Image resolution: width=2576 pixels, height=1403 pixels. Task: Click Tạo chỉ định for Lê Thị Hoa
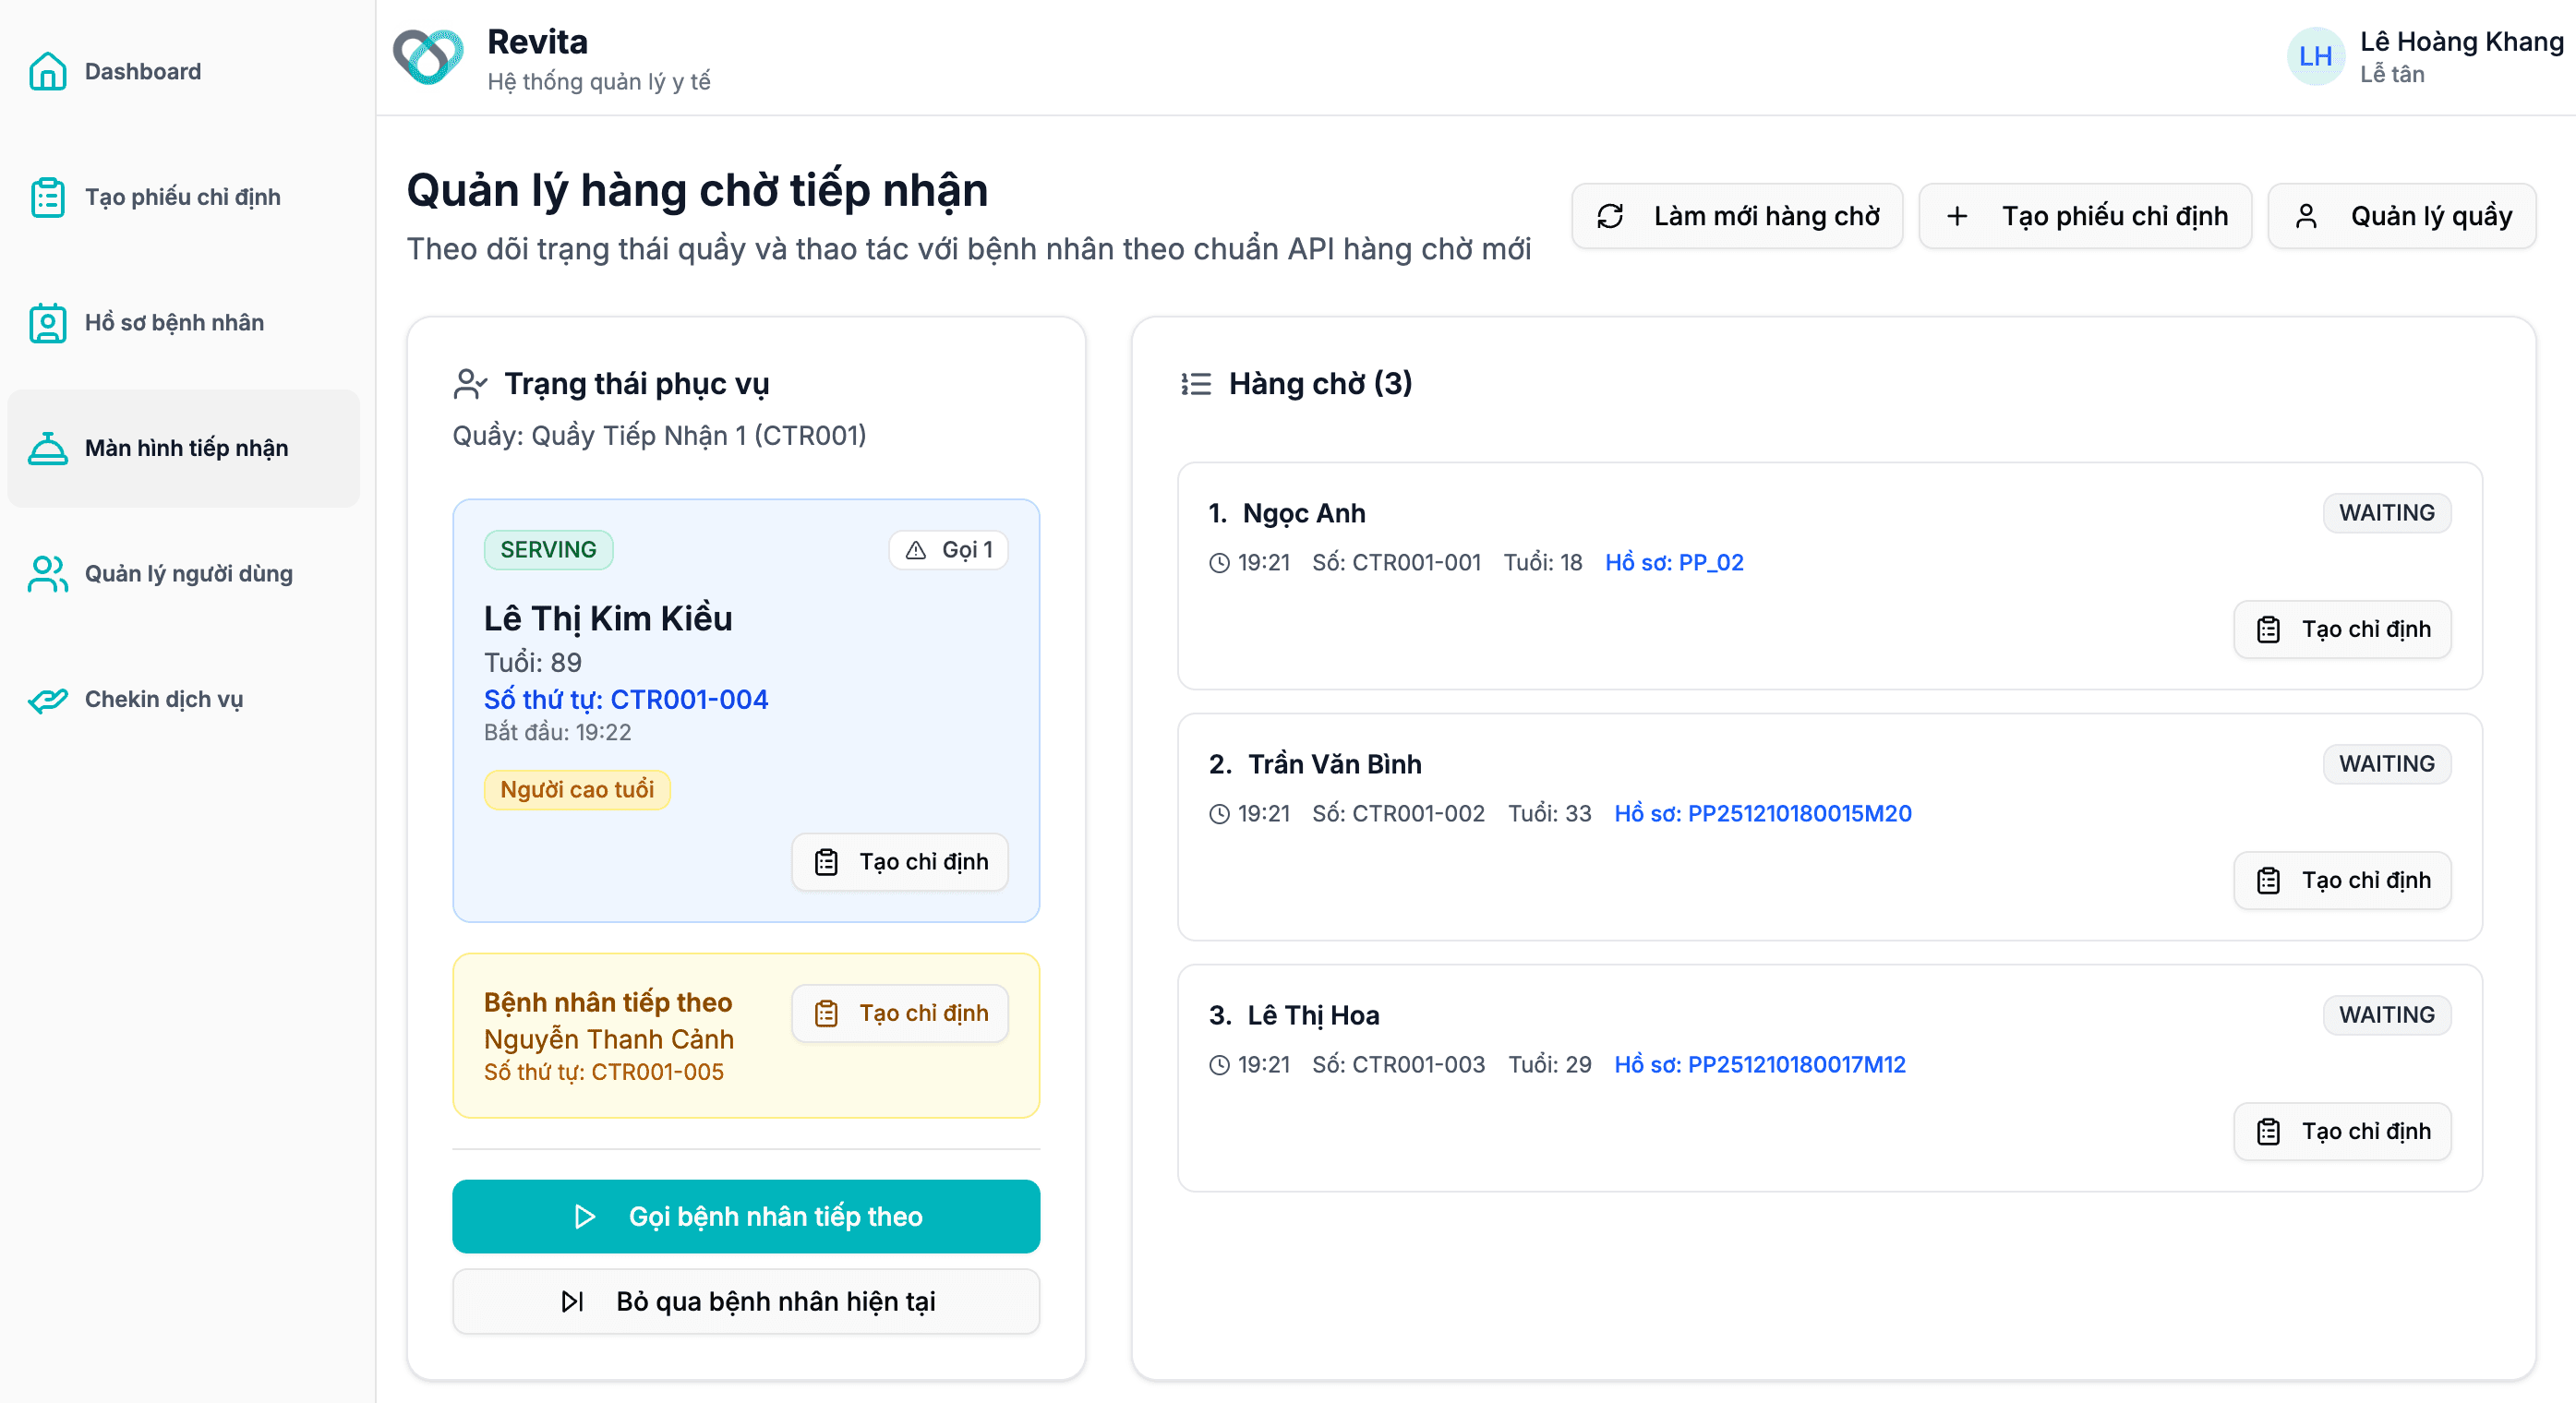2342,1131
